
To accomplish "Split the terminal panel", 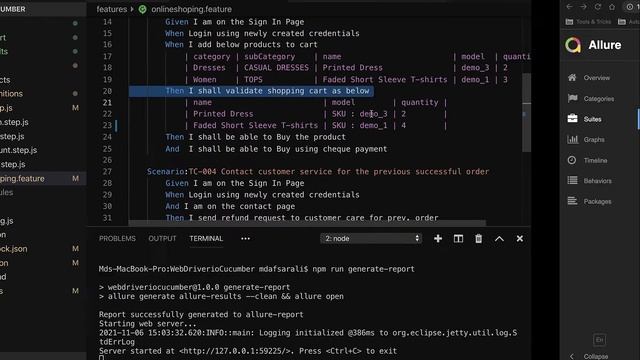I will (458, 238).
